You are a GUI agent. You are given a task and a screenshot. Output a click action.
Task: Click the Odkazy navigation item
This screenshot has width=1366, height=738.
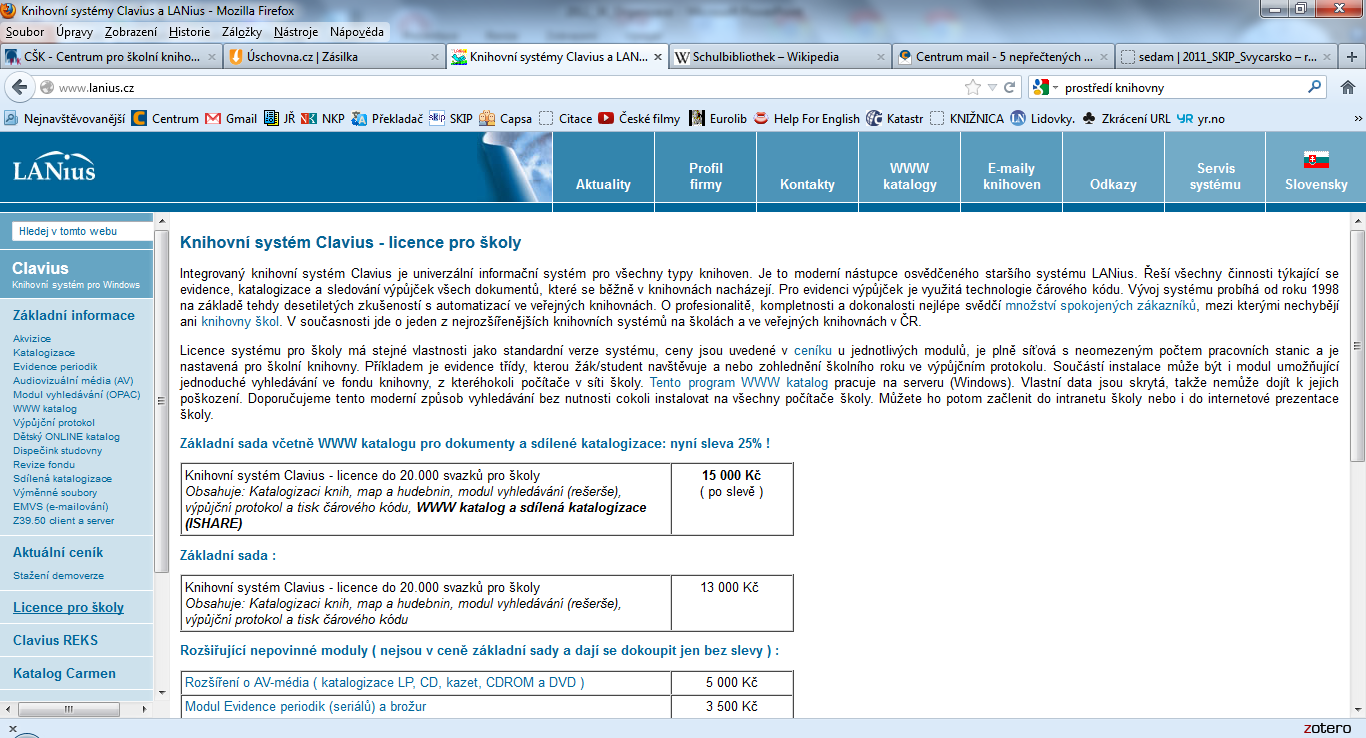point(1114,184)
